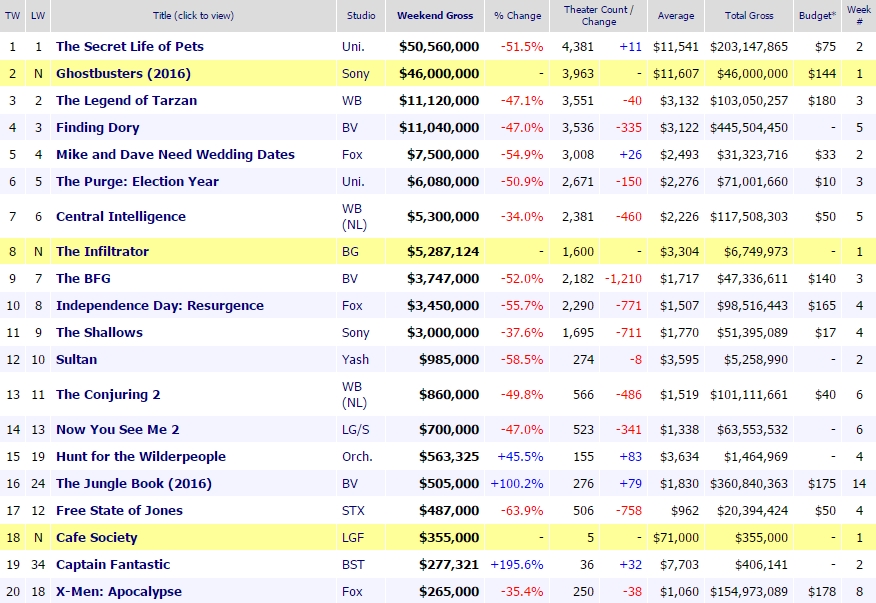Select $180 budget for Legend of Tarzan

point(822,101)
